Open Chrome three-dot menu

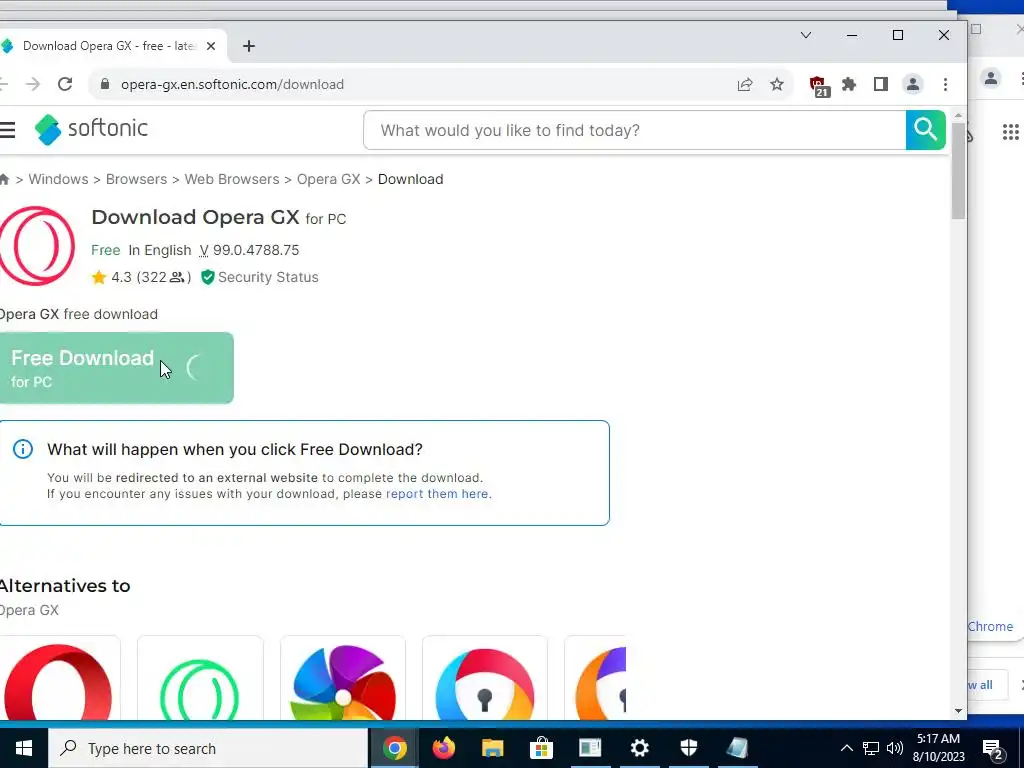point(945,84)
